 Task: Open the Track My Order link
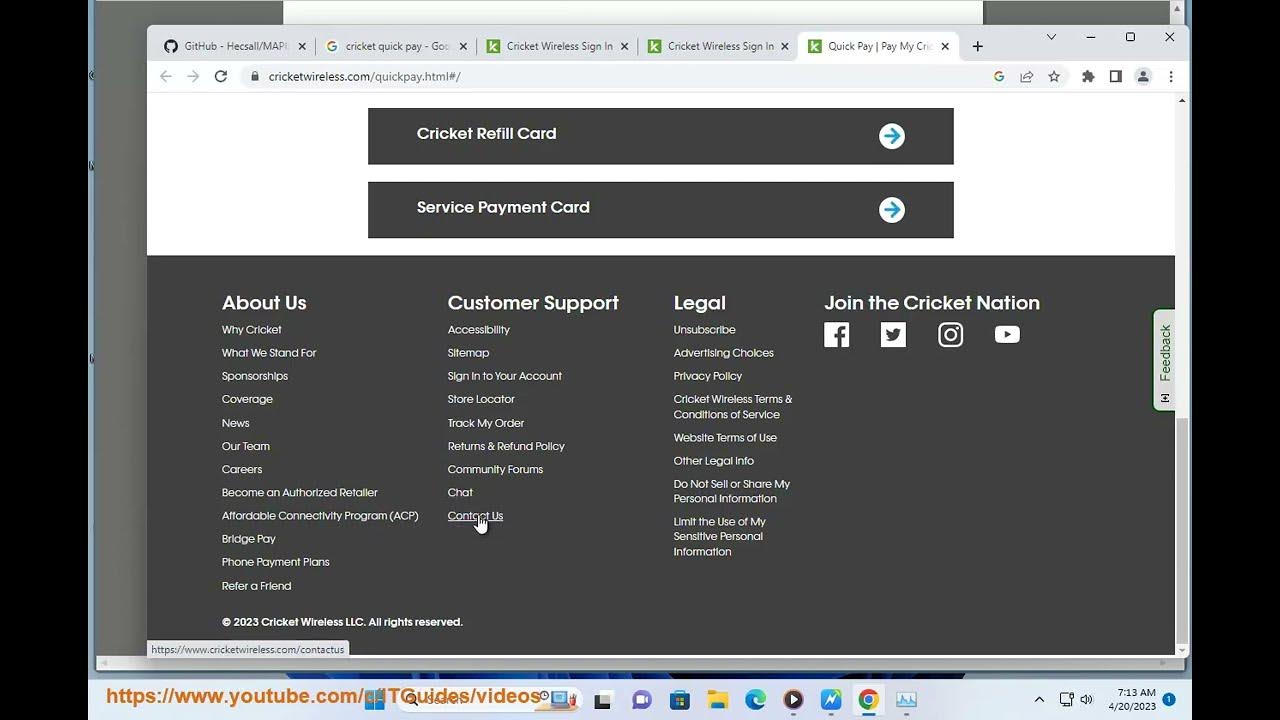[486, 423]
